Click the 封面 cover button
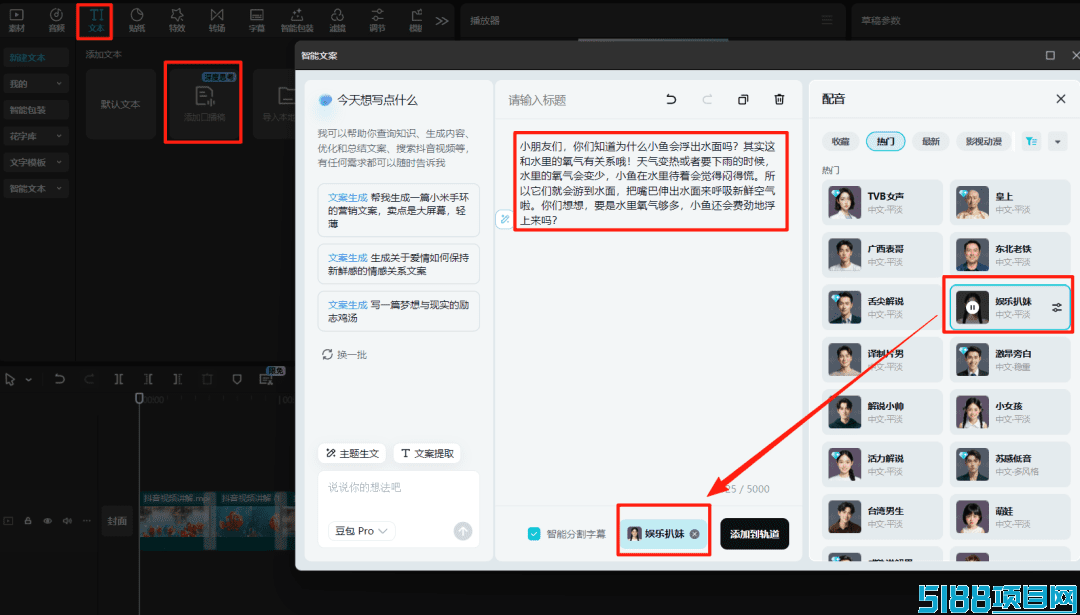Viewport: 1080px width, 615px height. [117, 521]
